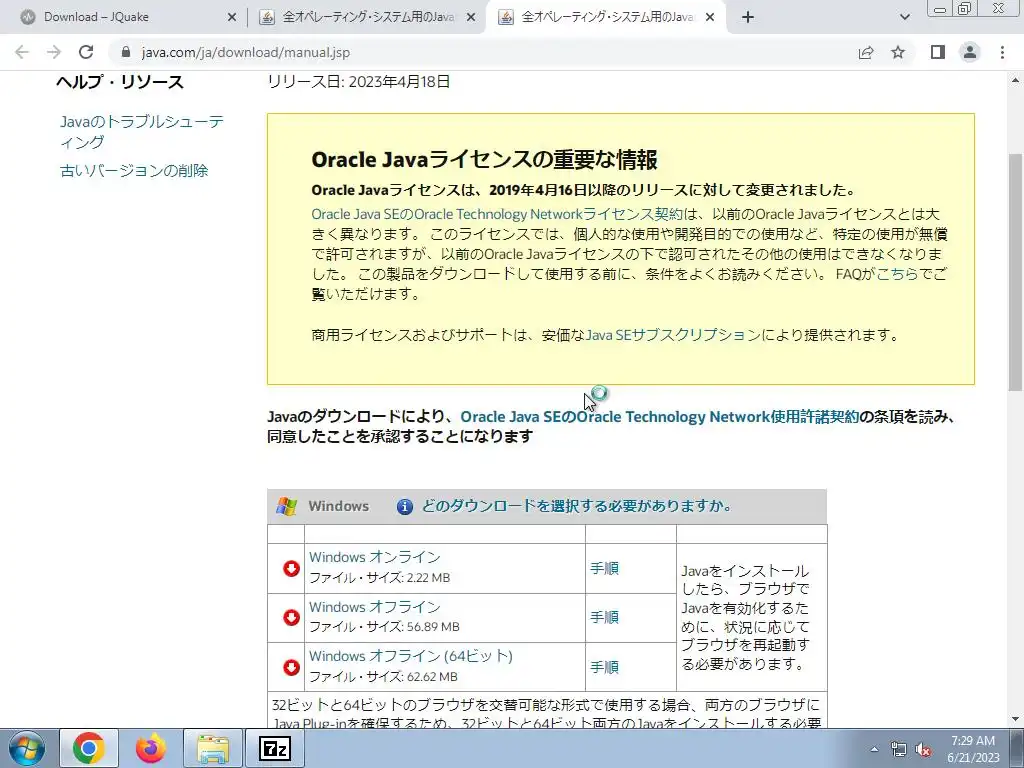
Task: Launch Firefox from the taskbar
Action: click(151, 748)
